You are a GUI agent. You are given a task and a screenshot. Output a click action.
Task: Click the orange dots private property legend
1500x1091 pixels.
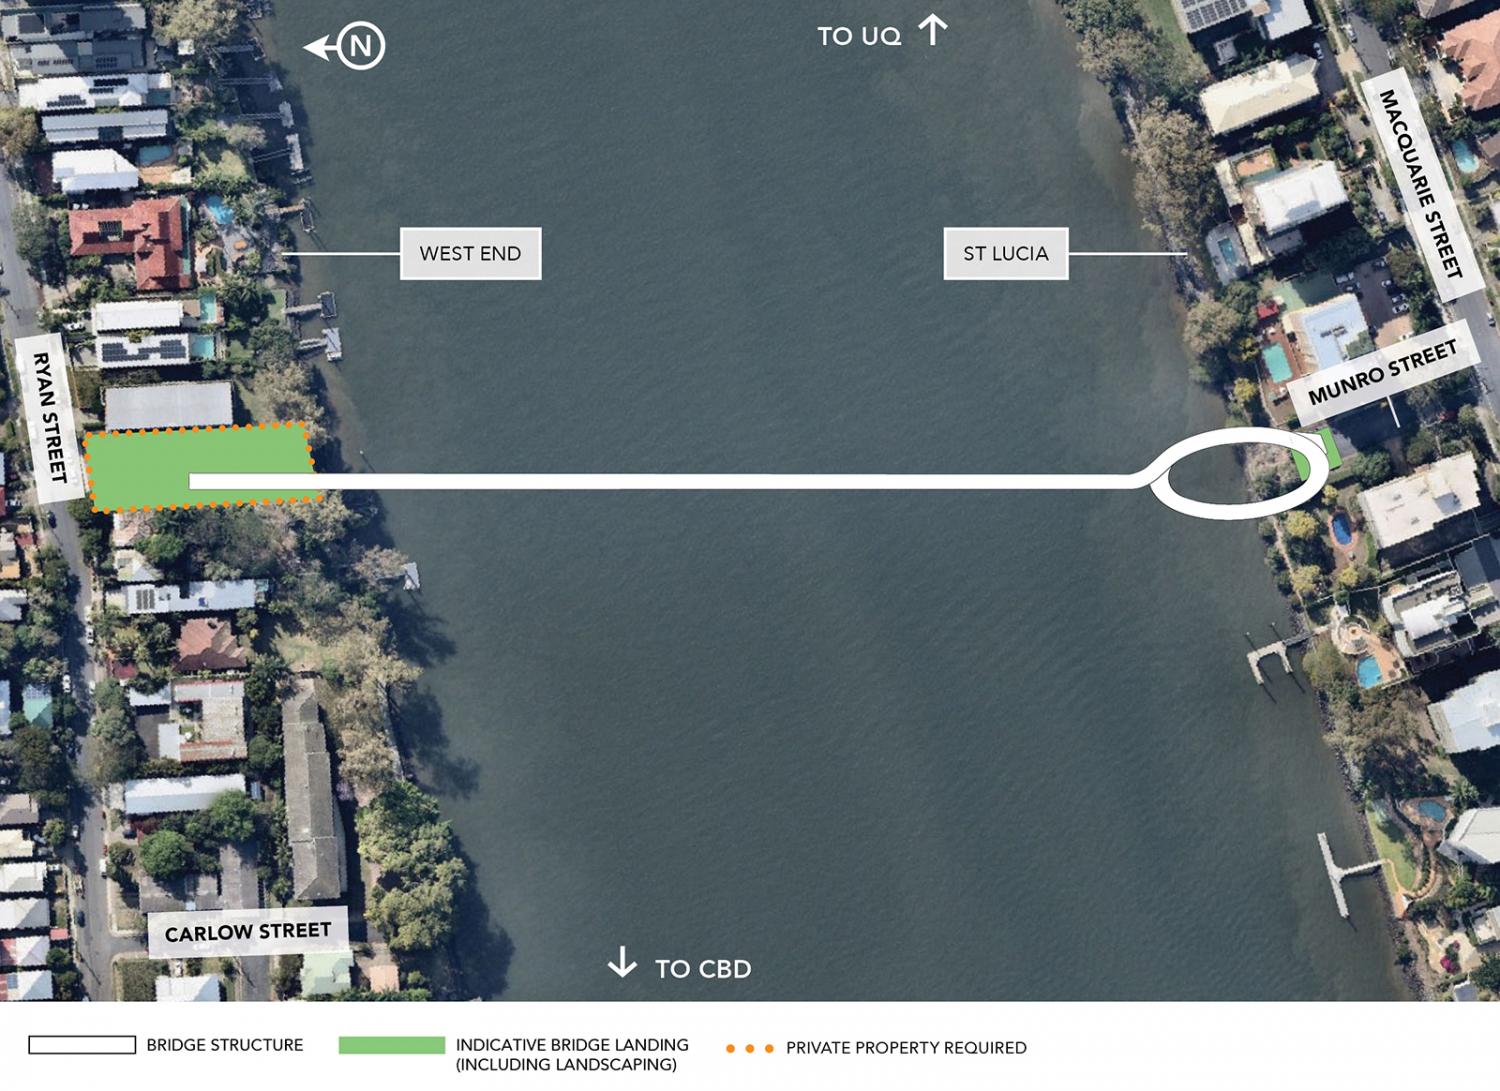tap(749, 1048)
